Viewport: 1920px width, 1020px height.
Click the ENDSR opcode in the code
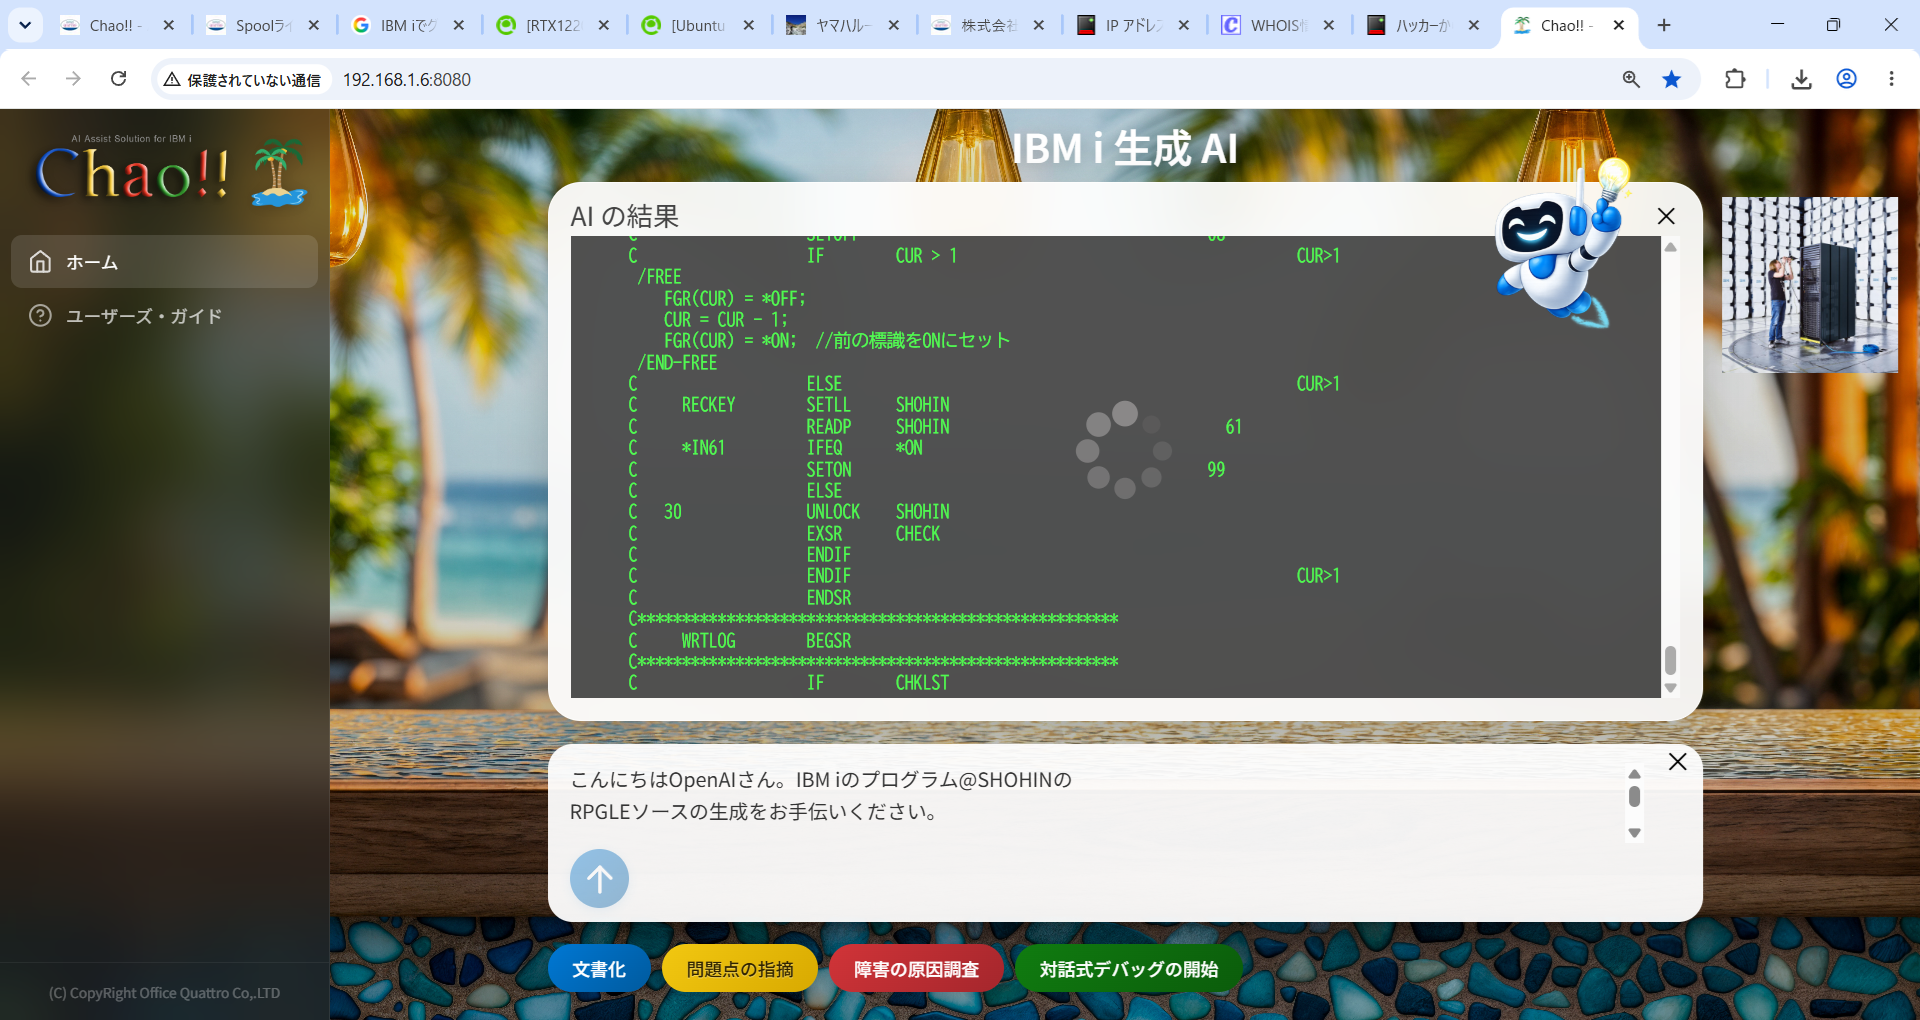[829, 598]
